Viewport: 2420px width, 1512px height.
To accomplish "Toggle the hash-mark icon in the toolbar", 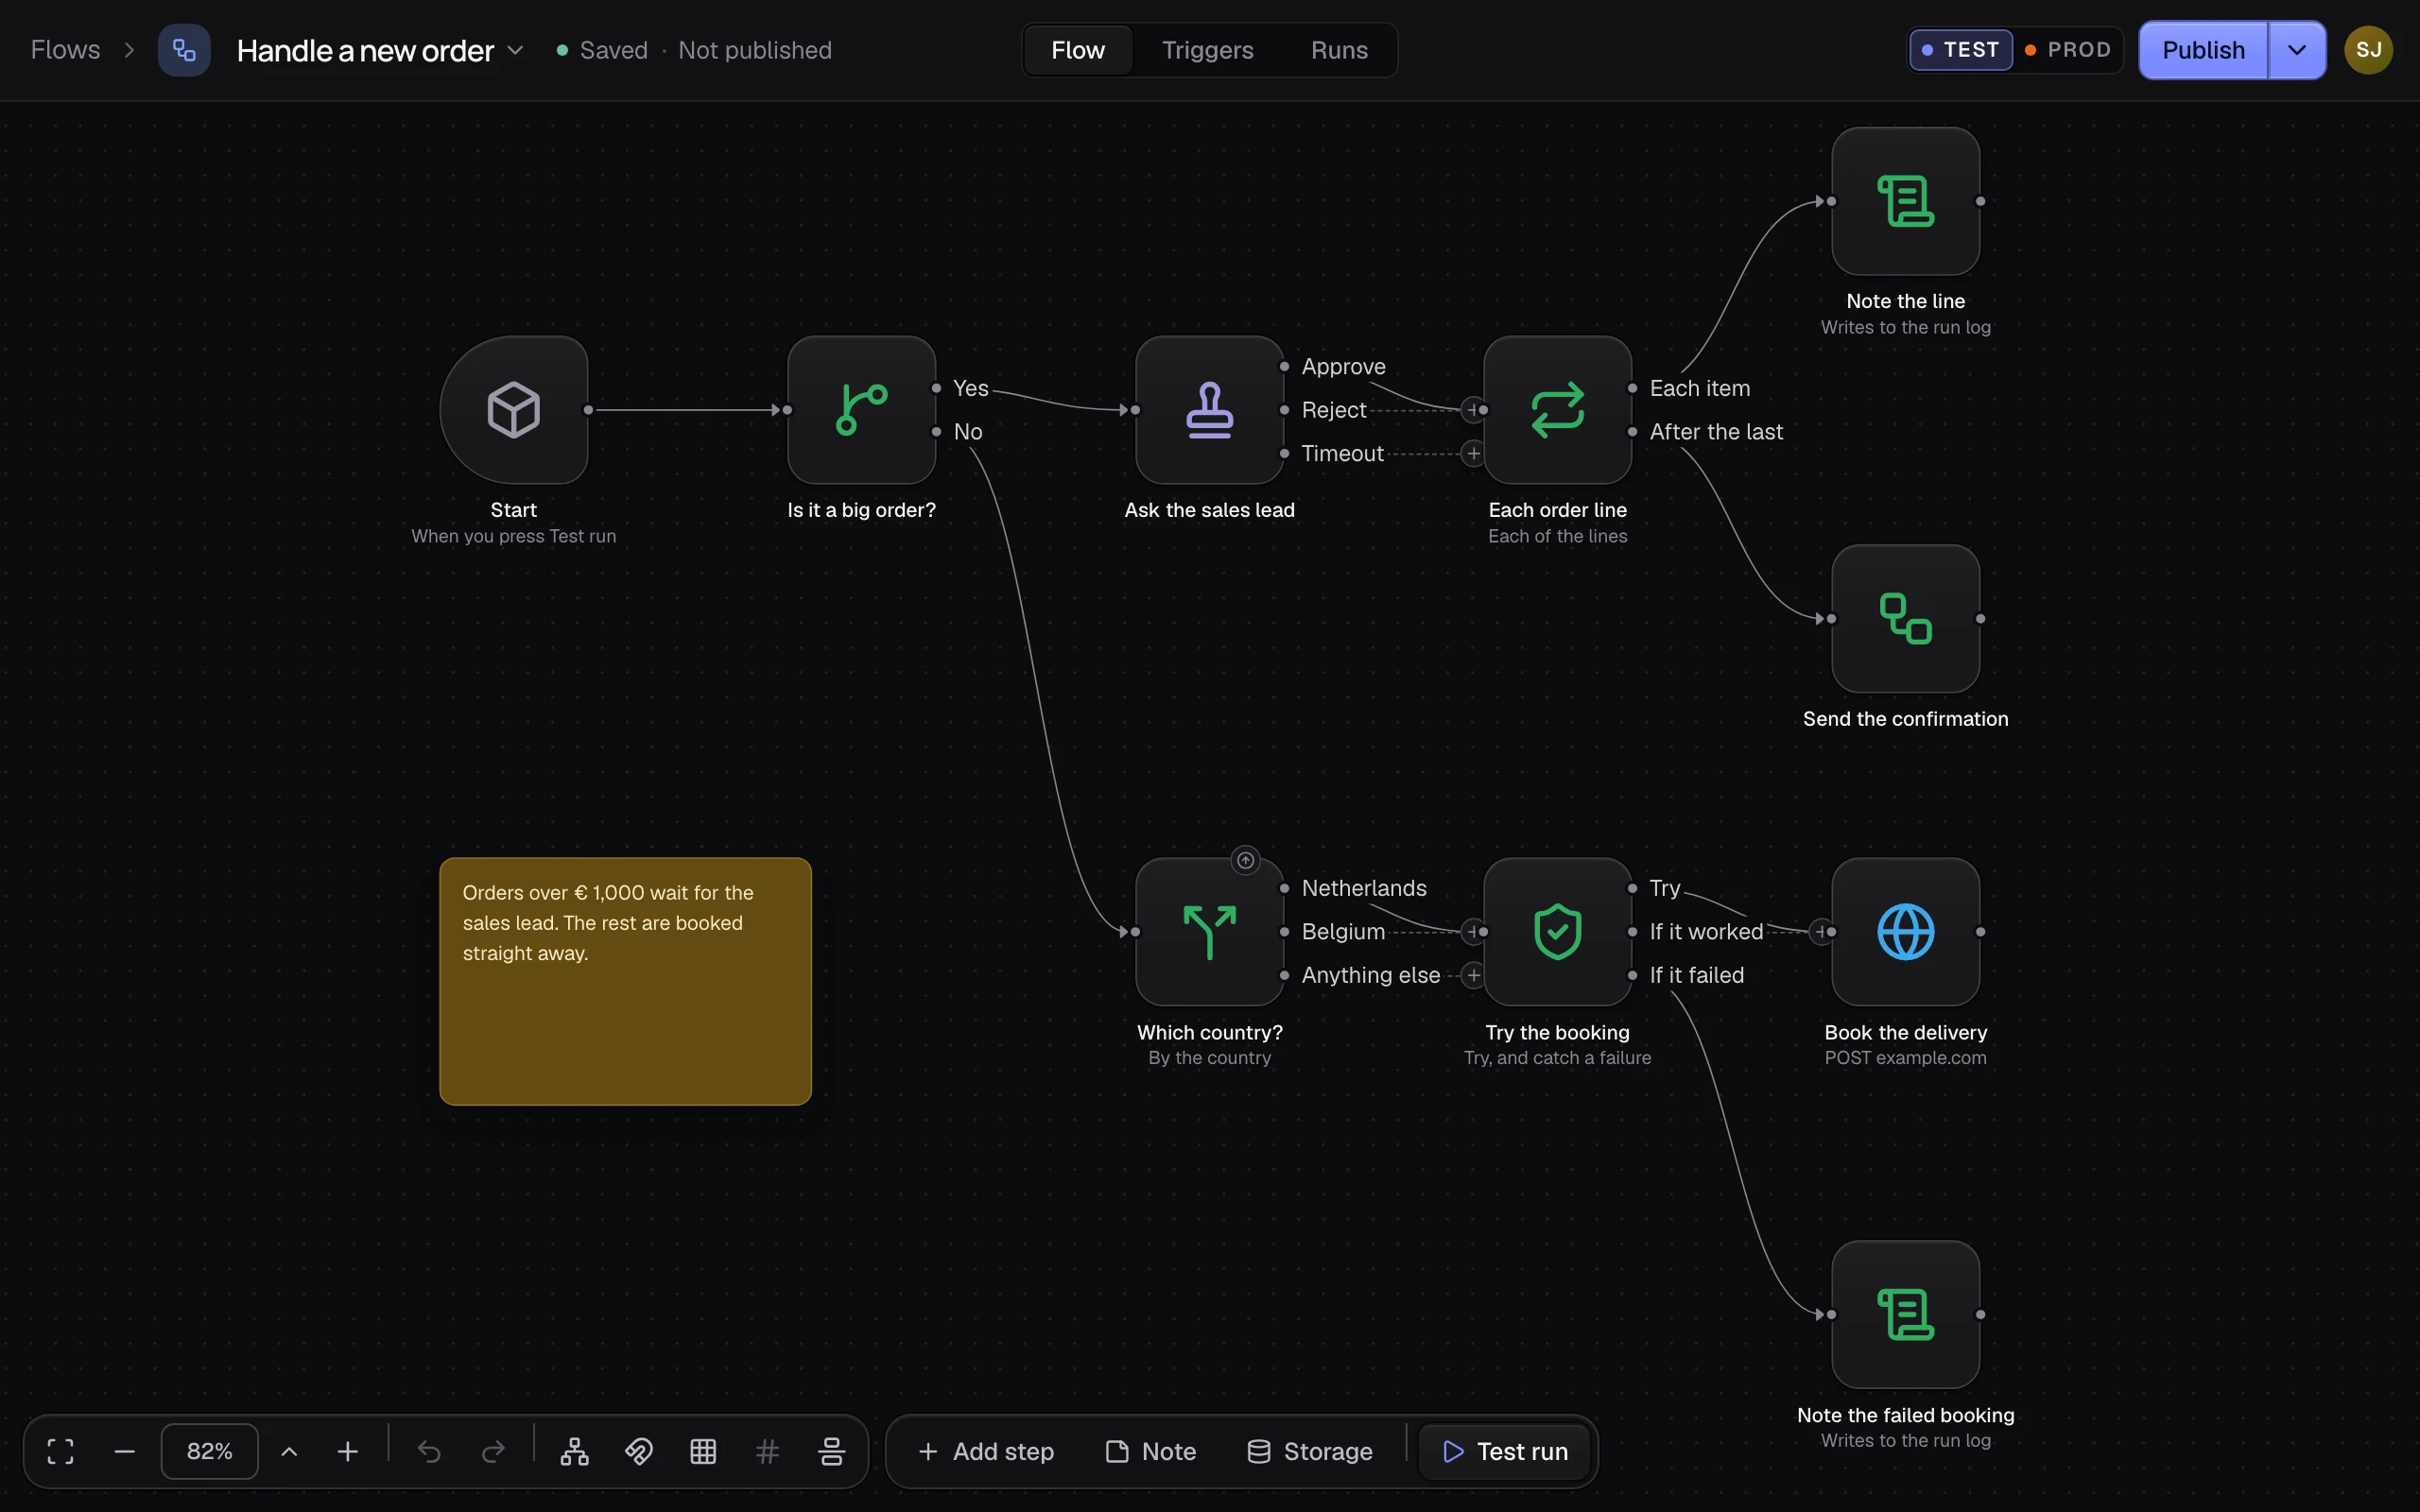I will (767, 1451).
